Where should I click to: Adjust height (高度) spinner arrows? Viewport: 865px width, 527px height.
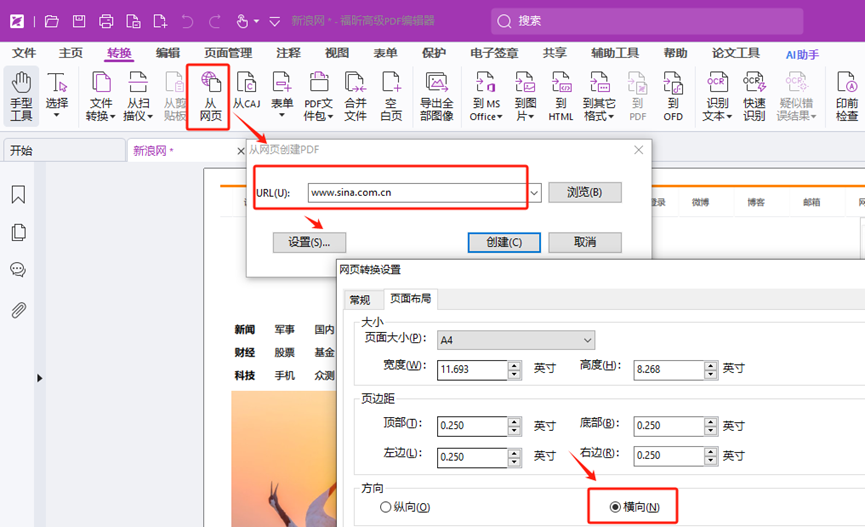[711, 370]
